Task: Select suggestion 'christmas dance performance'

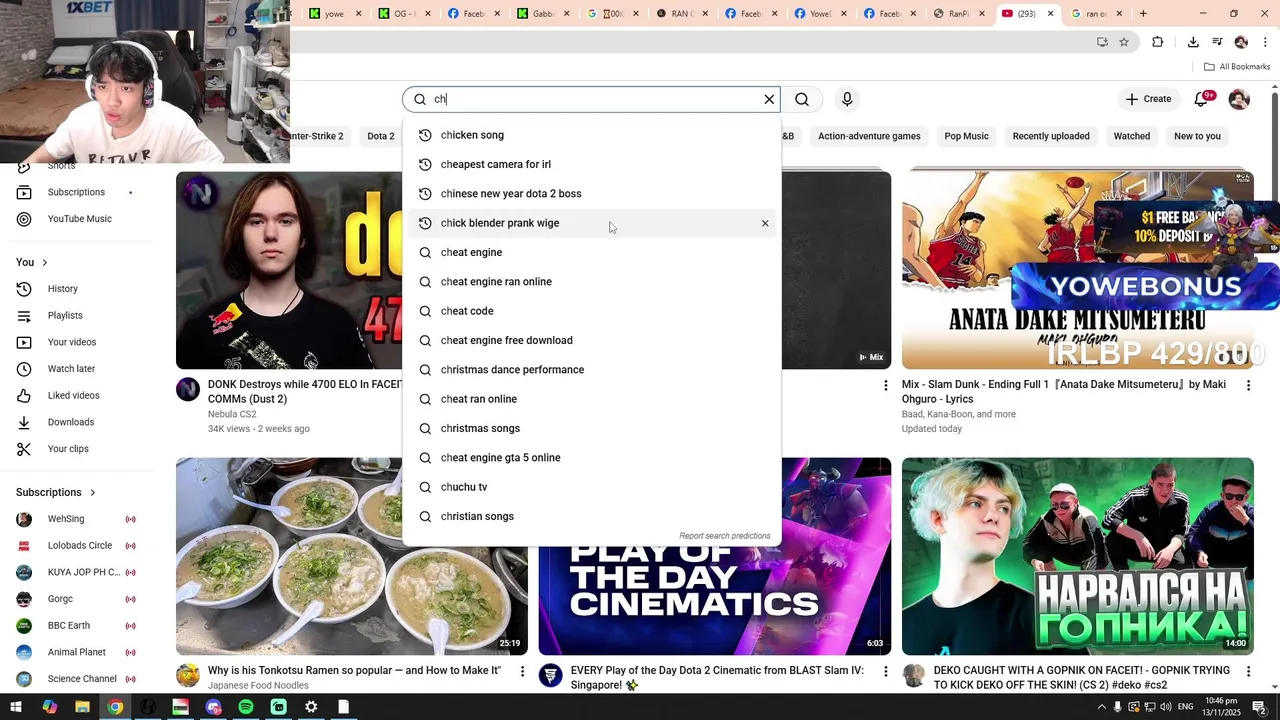Action: tap(592, 370)
